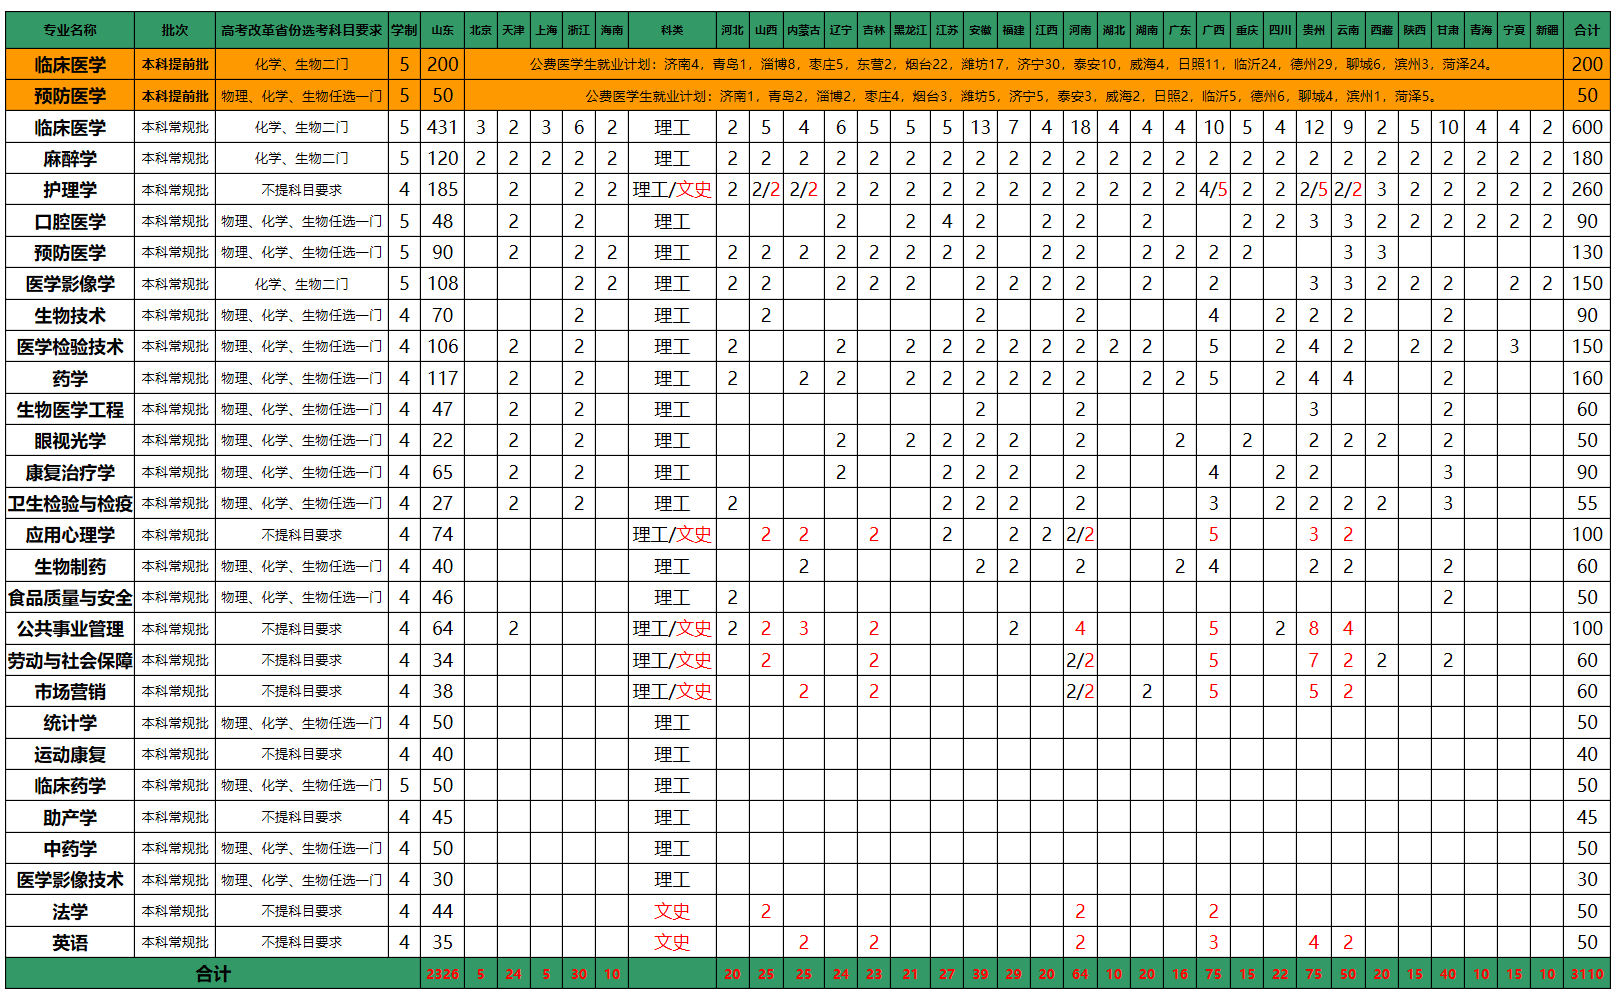Select the 食品质量与安全 major name cell

70,597
